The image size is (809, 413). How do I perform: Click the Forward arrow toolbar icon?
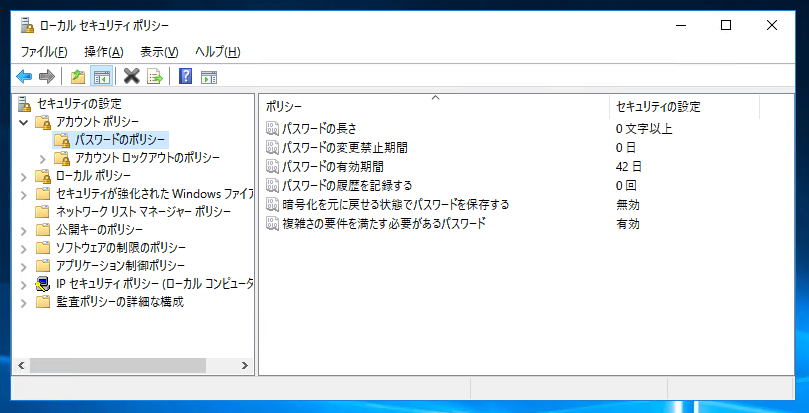pyautogui.click(x=47, y=77)
